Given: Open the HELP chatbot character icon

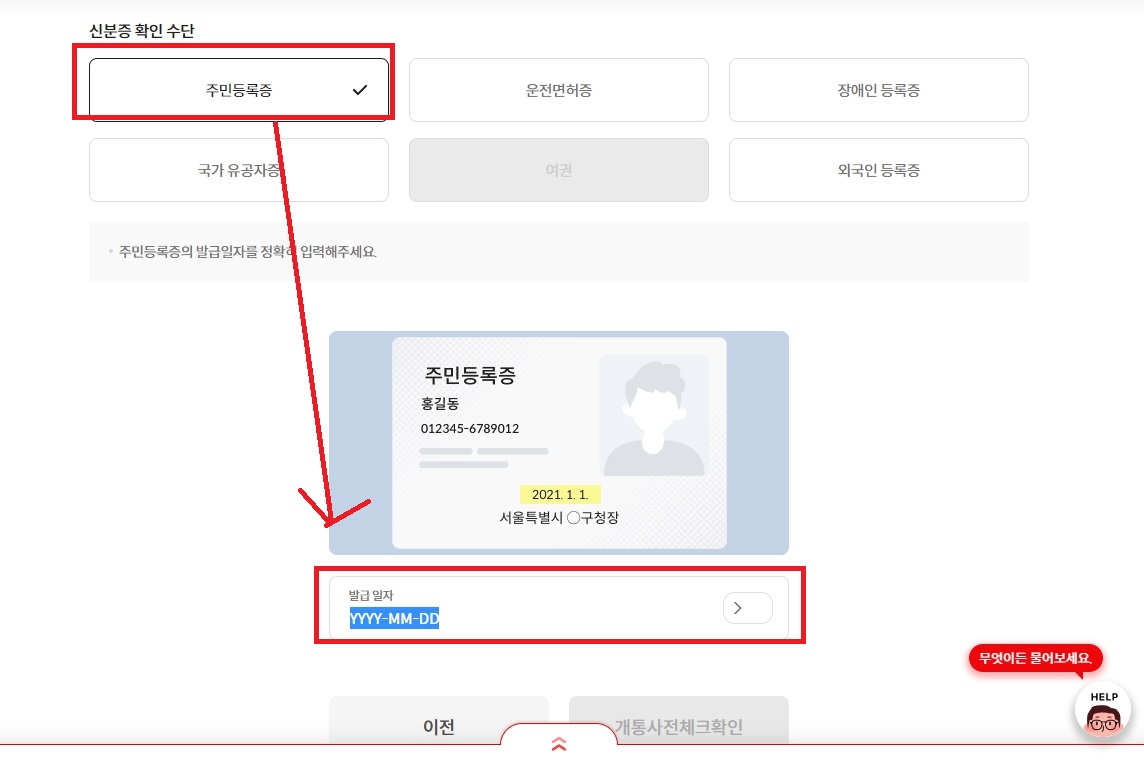Looking at the screenshot, I should [1103, 710].
